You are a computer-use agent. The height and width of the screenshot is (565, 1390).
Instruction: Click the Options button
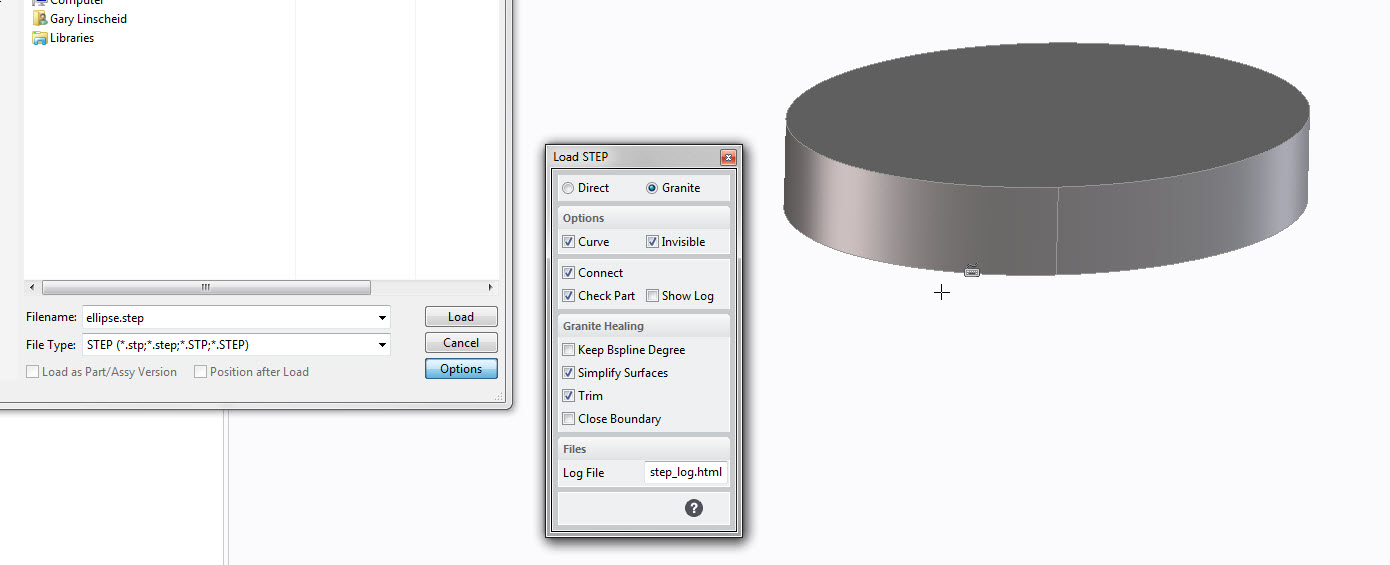click(461, 369)
